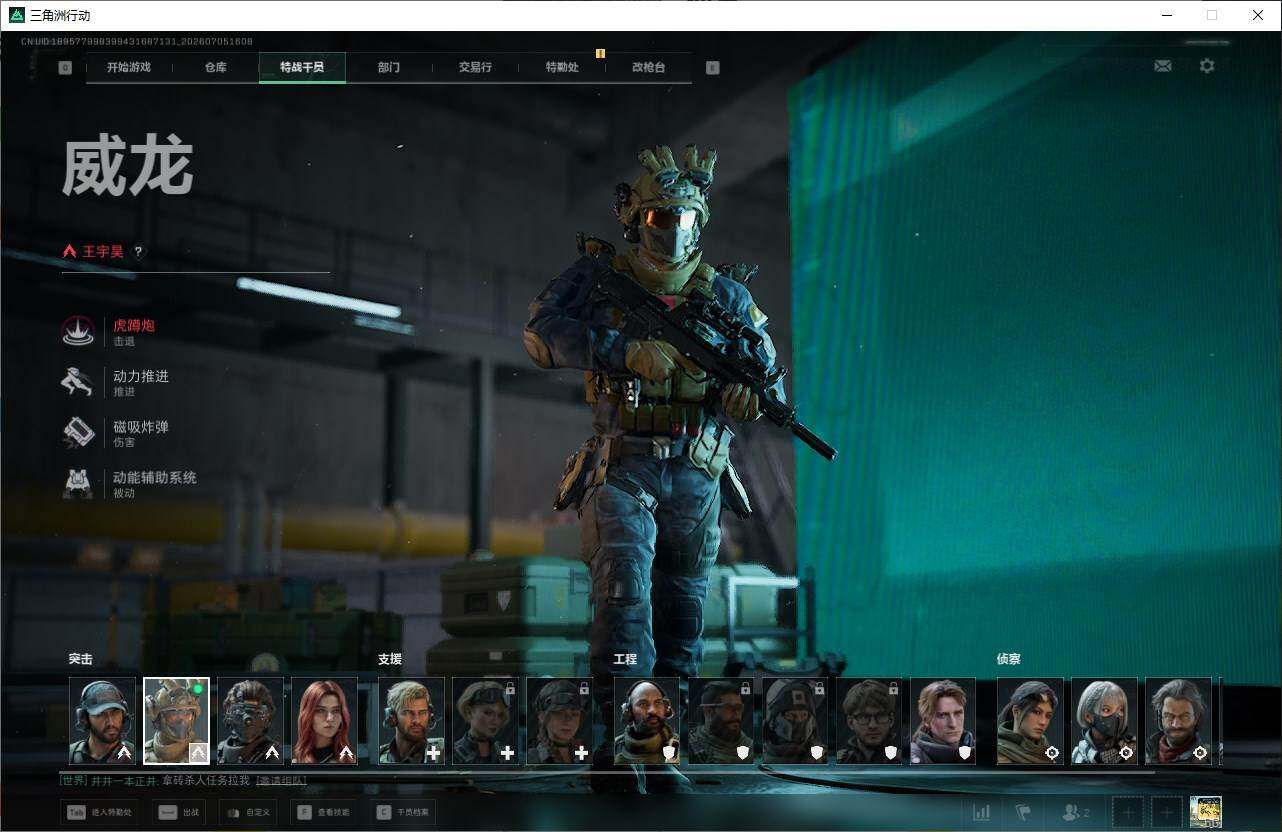Click the question mark beside 王宇昊
Viewport: 1282px width, 832px height.
point(138,252)
